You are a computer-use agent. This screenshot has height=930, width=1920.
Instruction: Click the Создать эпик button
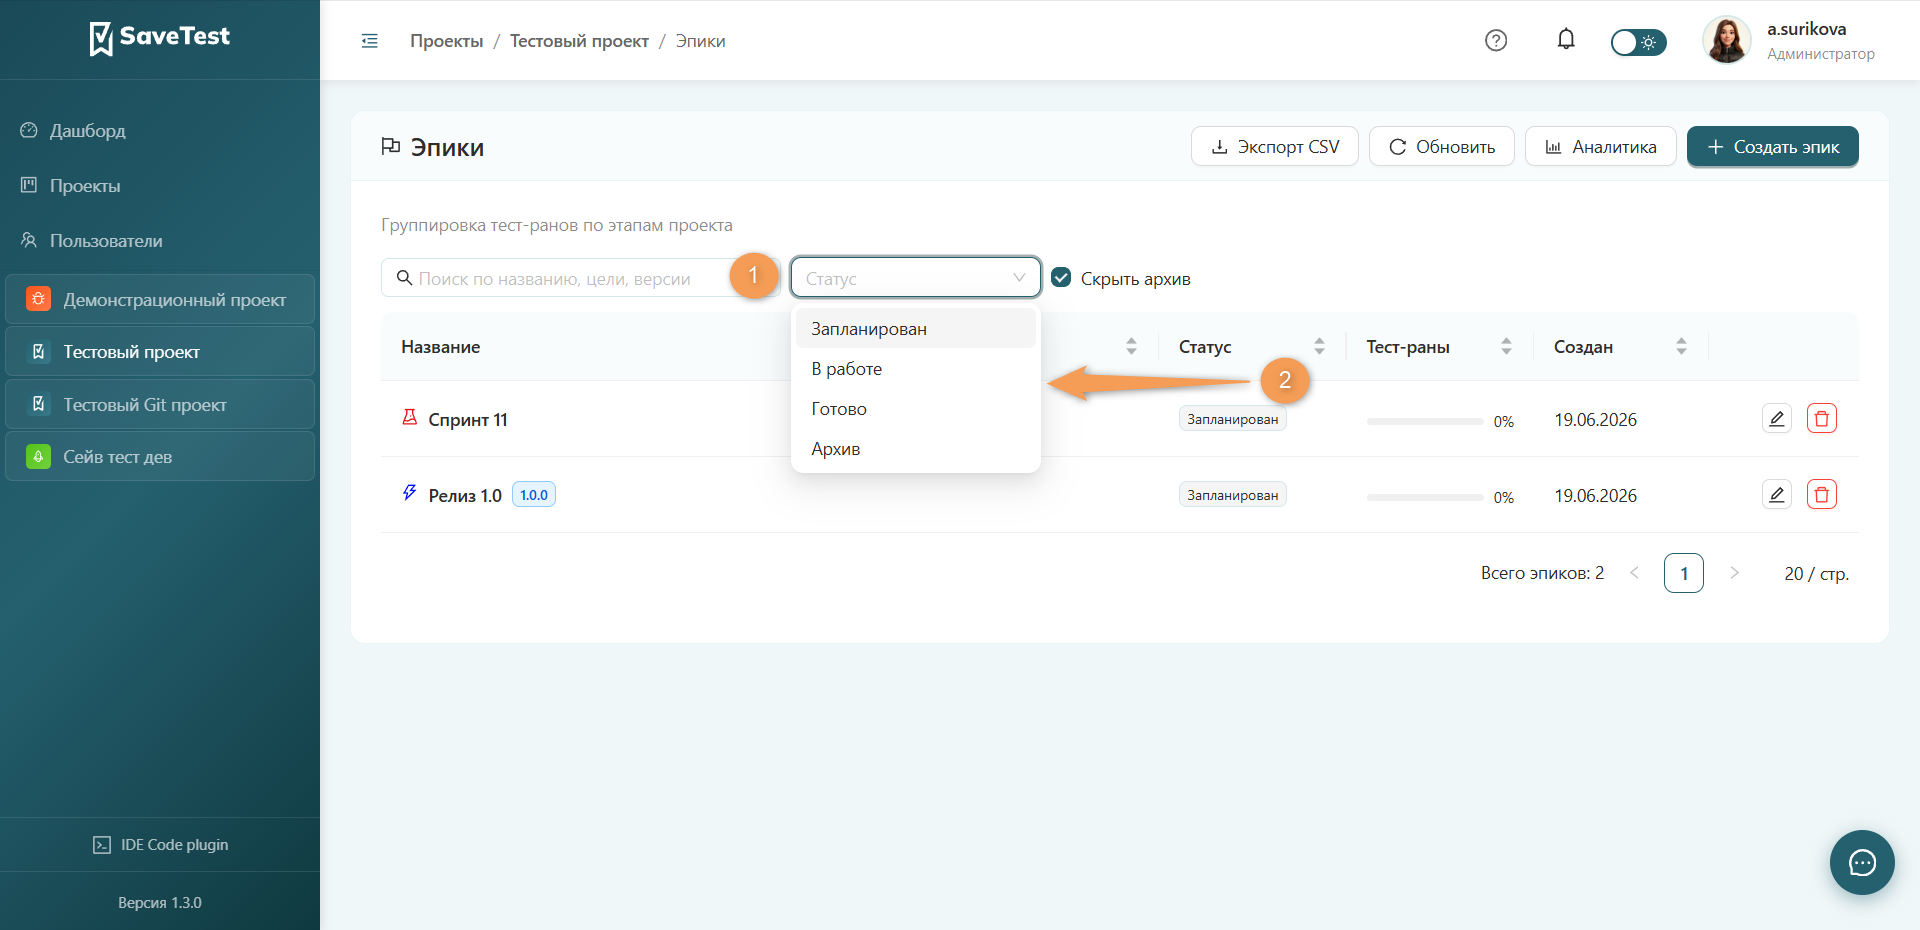1772,147
